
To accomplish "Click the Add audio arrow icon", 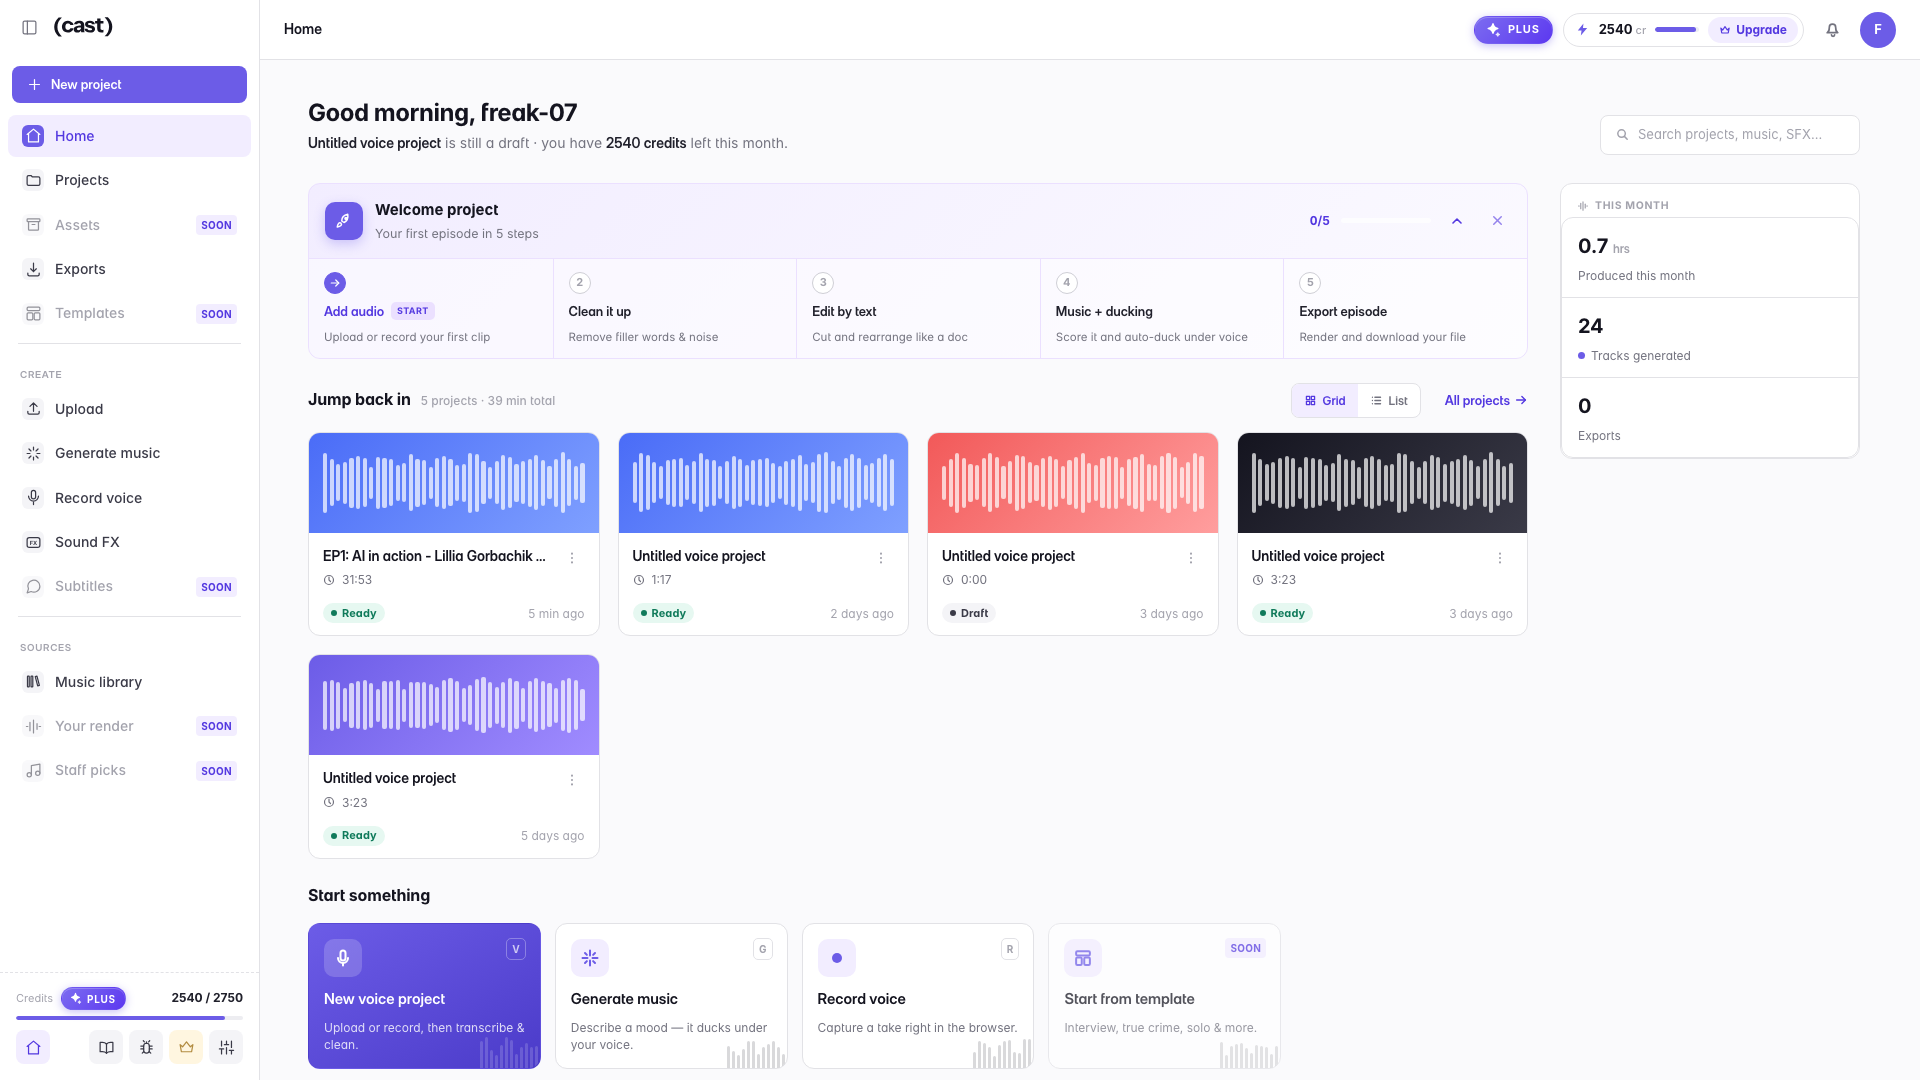I will coord(335,283).
